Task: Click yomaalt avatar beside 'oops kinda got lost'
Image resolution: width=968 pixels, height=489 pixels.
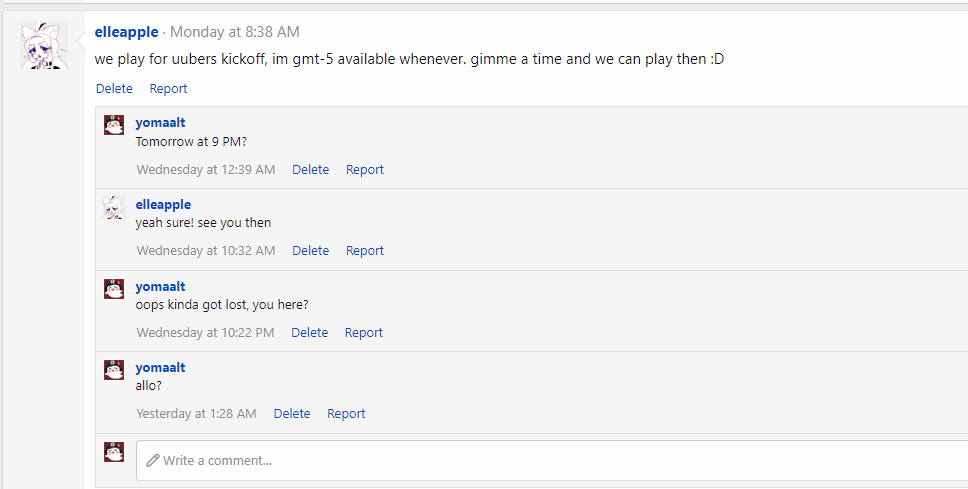Action: (x=114, y=289)
